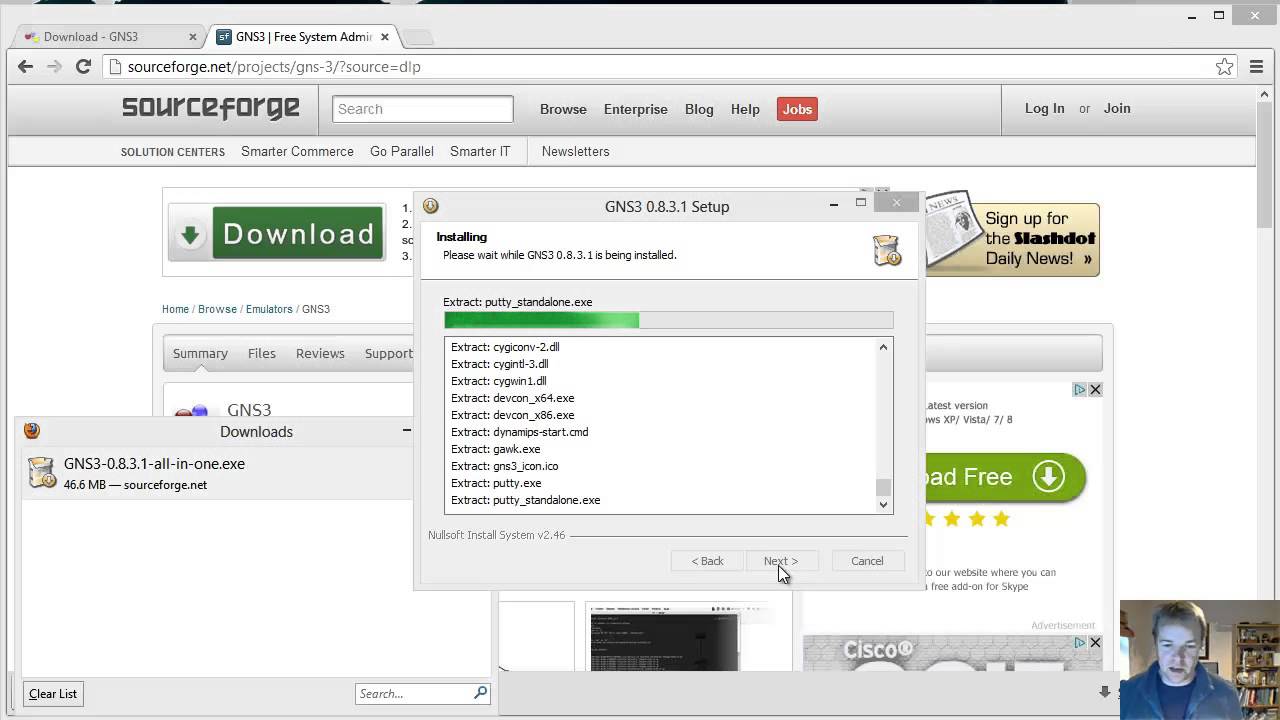
Task: Click scroll-up arrow of extract log
Action: click(x=883, y=347)
